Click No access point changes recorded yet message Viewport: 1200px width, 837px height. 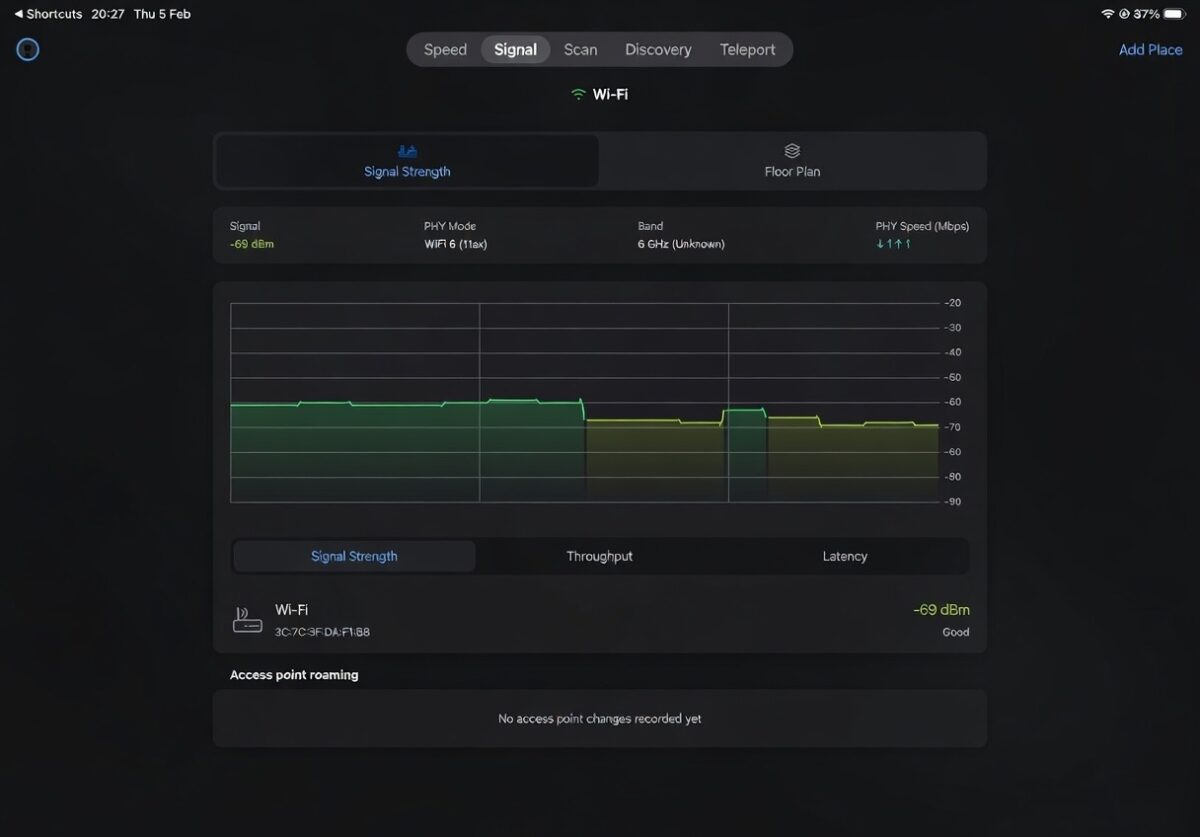(600, 719)
